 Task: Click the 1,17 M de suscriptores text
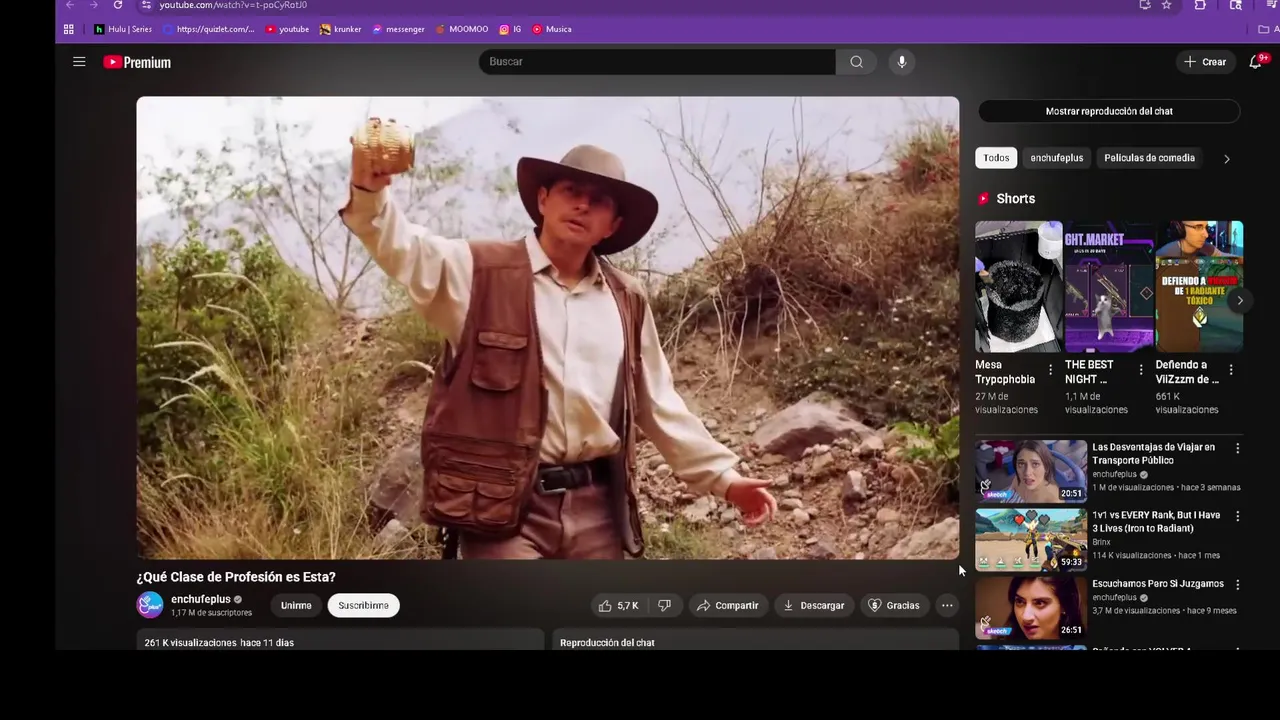pyautogui.click(x=211, y=613)
